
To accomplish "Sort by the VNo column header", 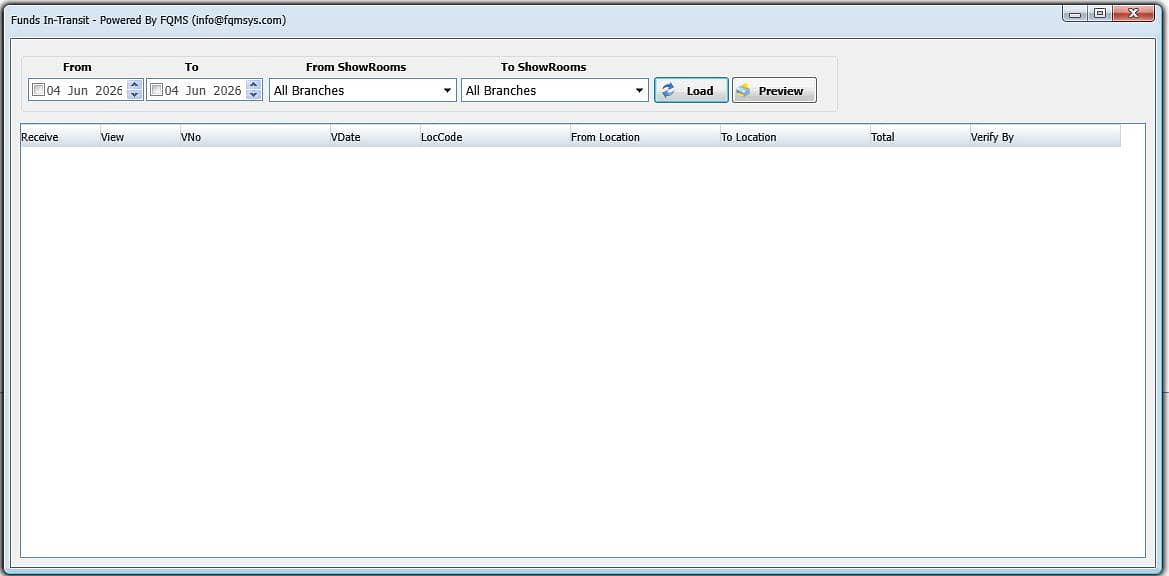I will (255, 137).
